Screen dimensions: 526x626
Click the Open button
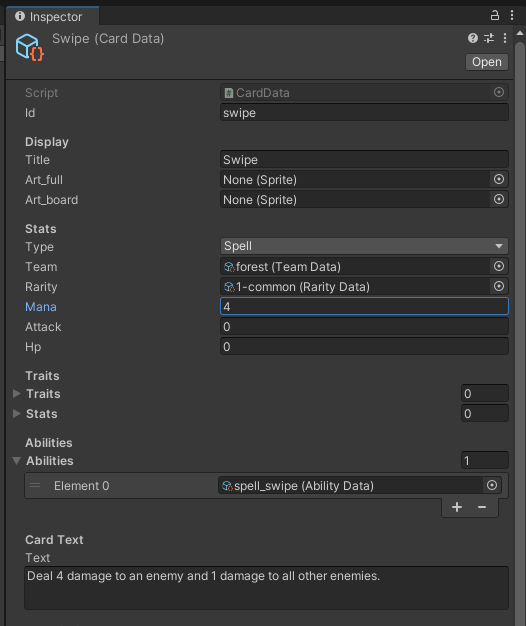(x=486, y=62)
